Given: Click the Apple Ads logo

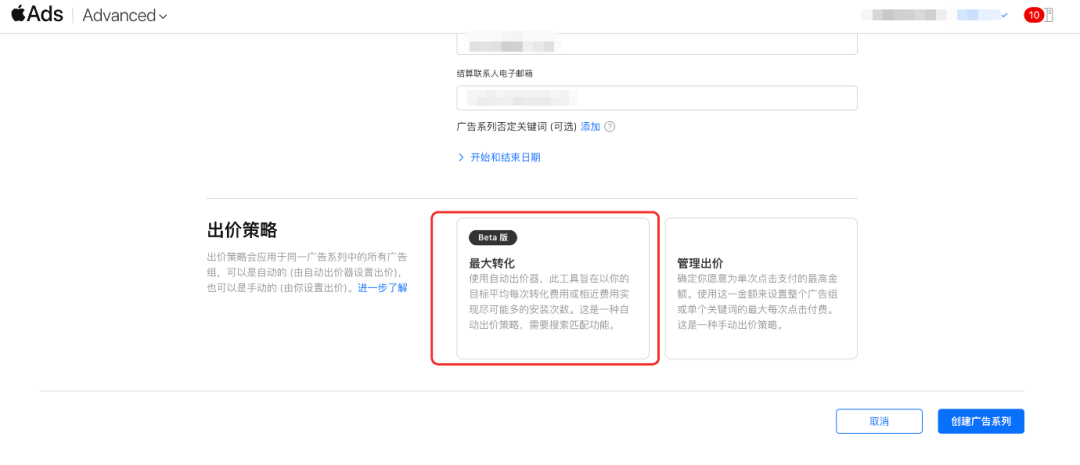Looking at the screenshot, I should (37, 14).
